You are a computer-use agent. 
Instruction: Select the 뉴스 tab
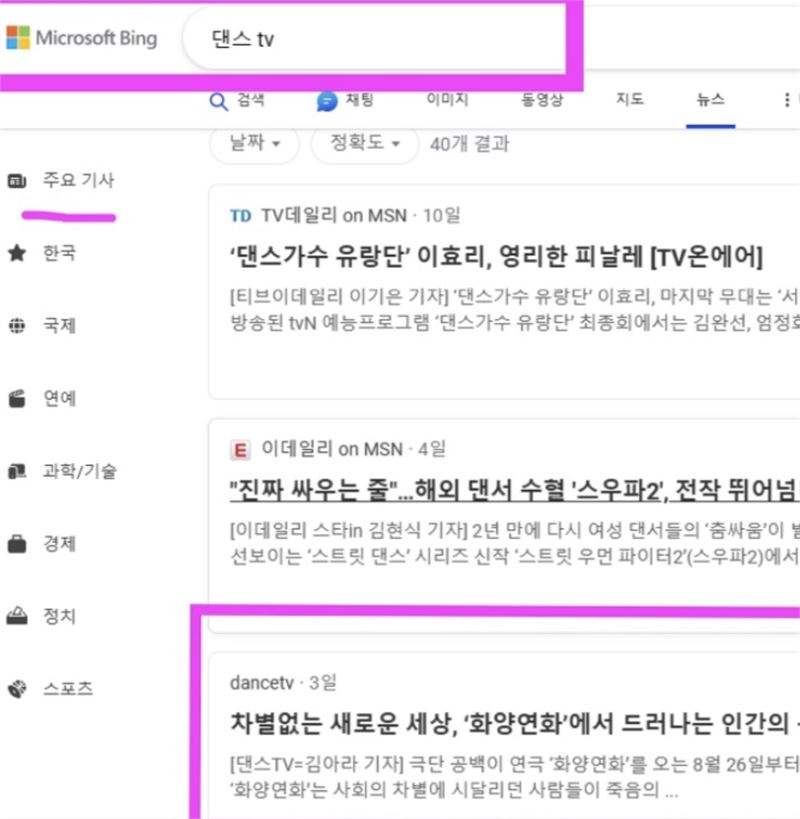tap(710, 99)
